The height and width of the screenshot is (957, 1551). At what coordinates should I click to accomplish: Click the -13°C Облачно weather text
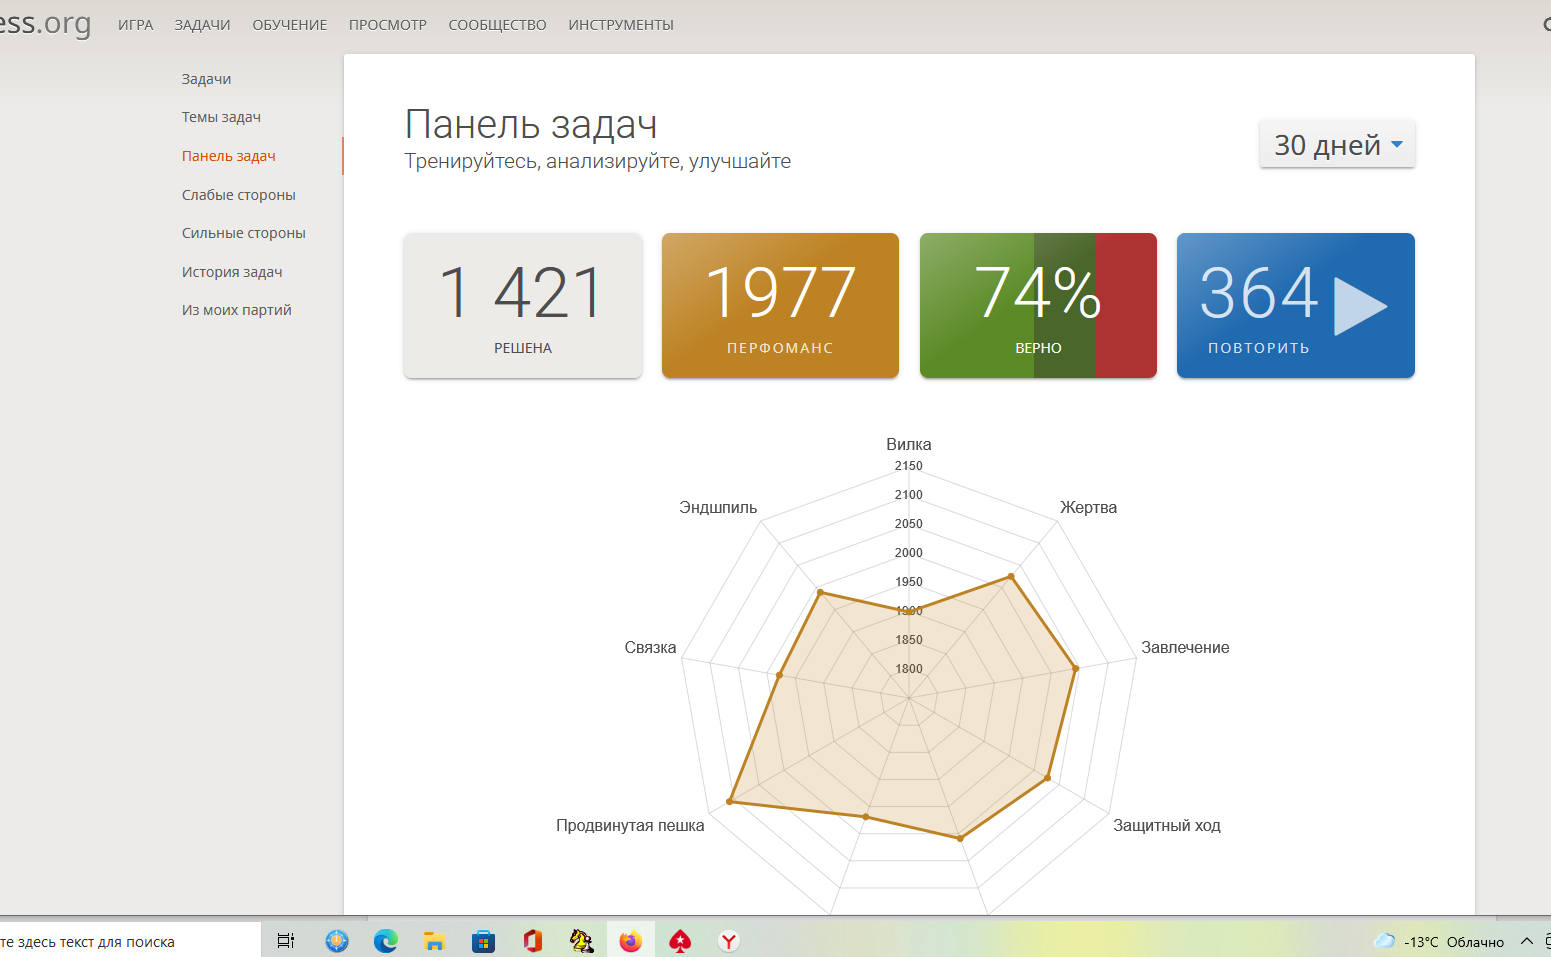coord(1454,942)
